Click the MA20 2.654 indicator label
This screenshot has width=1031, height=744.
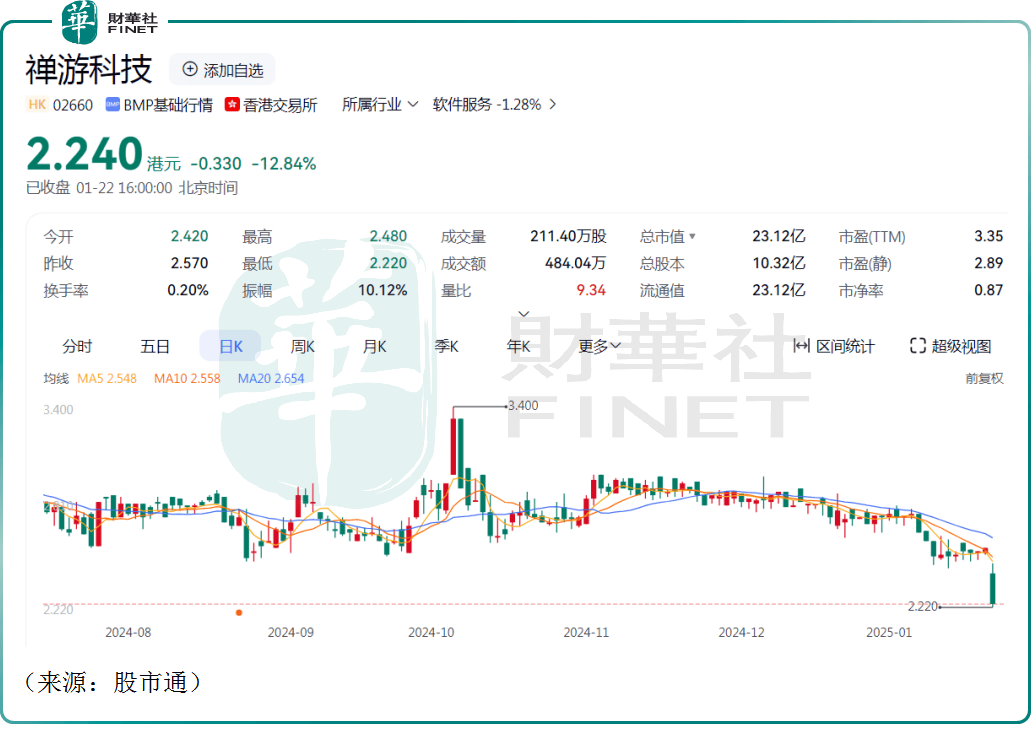[x=271, y=379]
